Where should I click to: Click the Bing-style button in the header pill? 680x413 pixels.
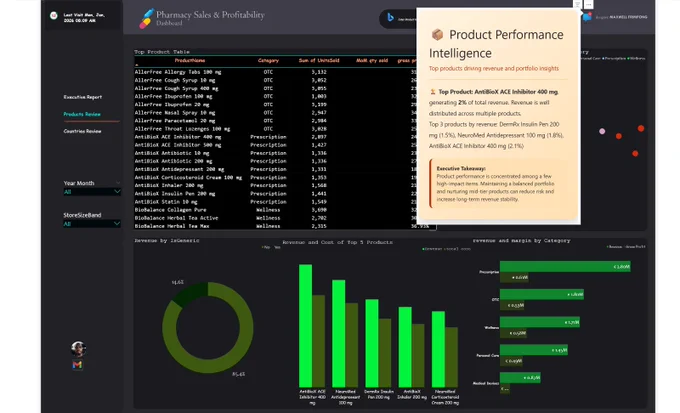(390, 17)
